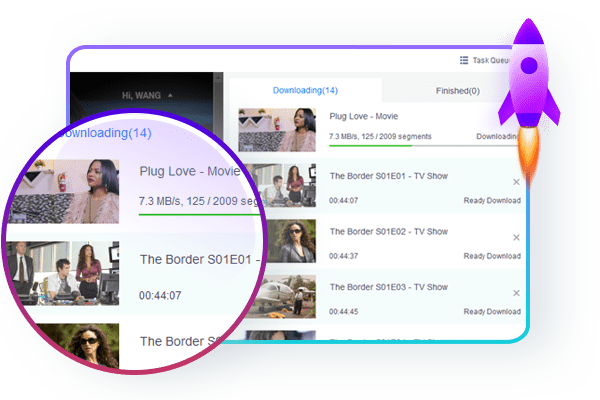Click 00:44:07 inside the magnified circle
600x400 pixels.
160,296
